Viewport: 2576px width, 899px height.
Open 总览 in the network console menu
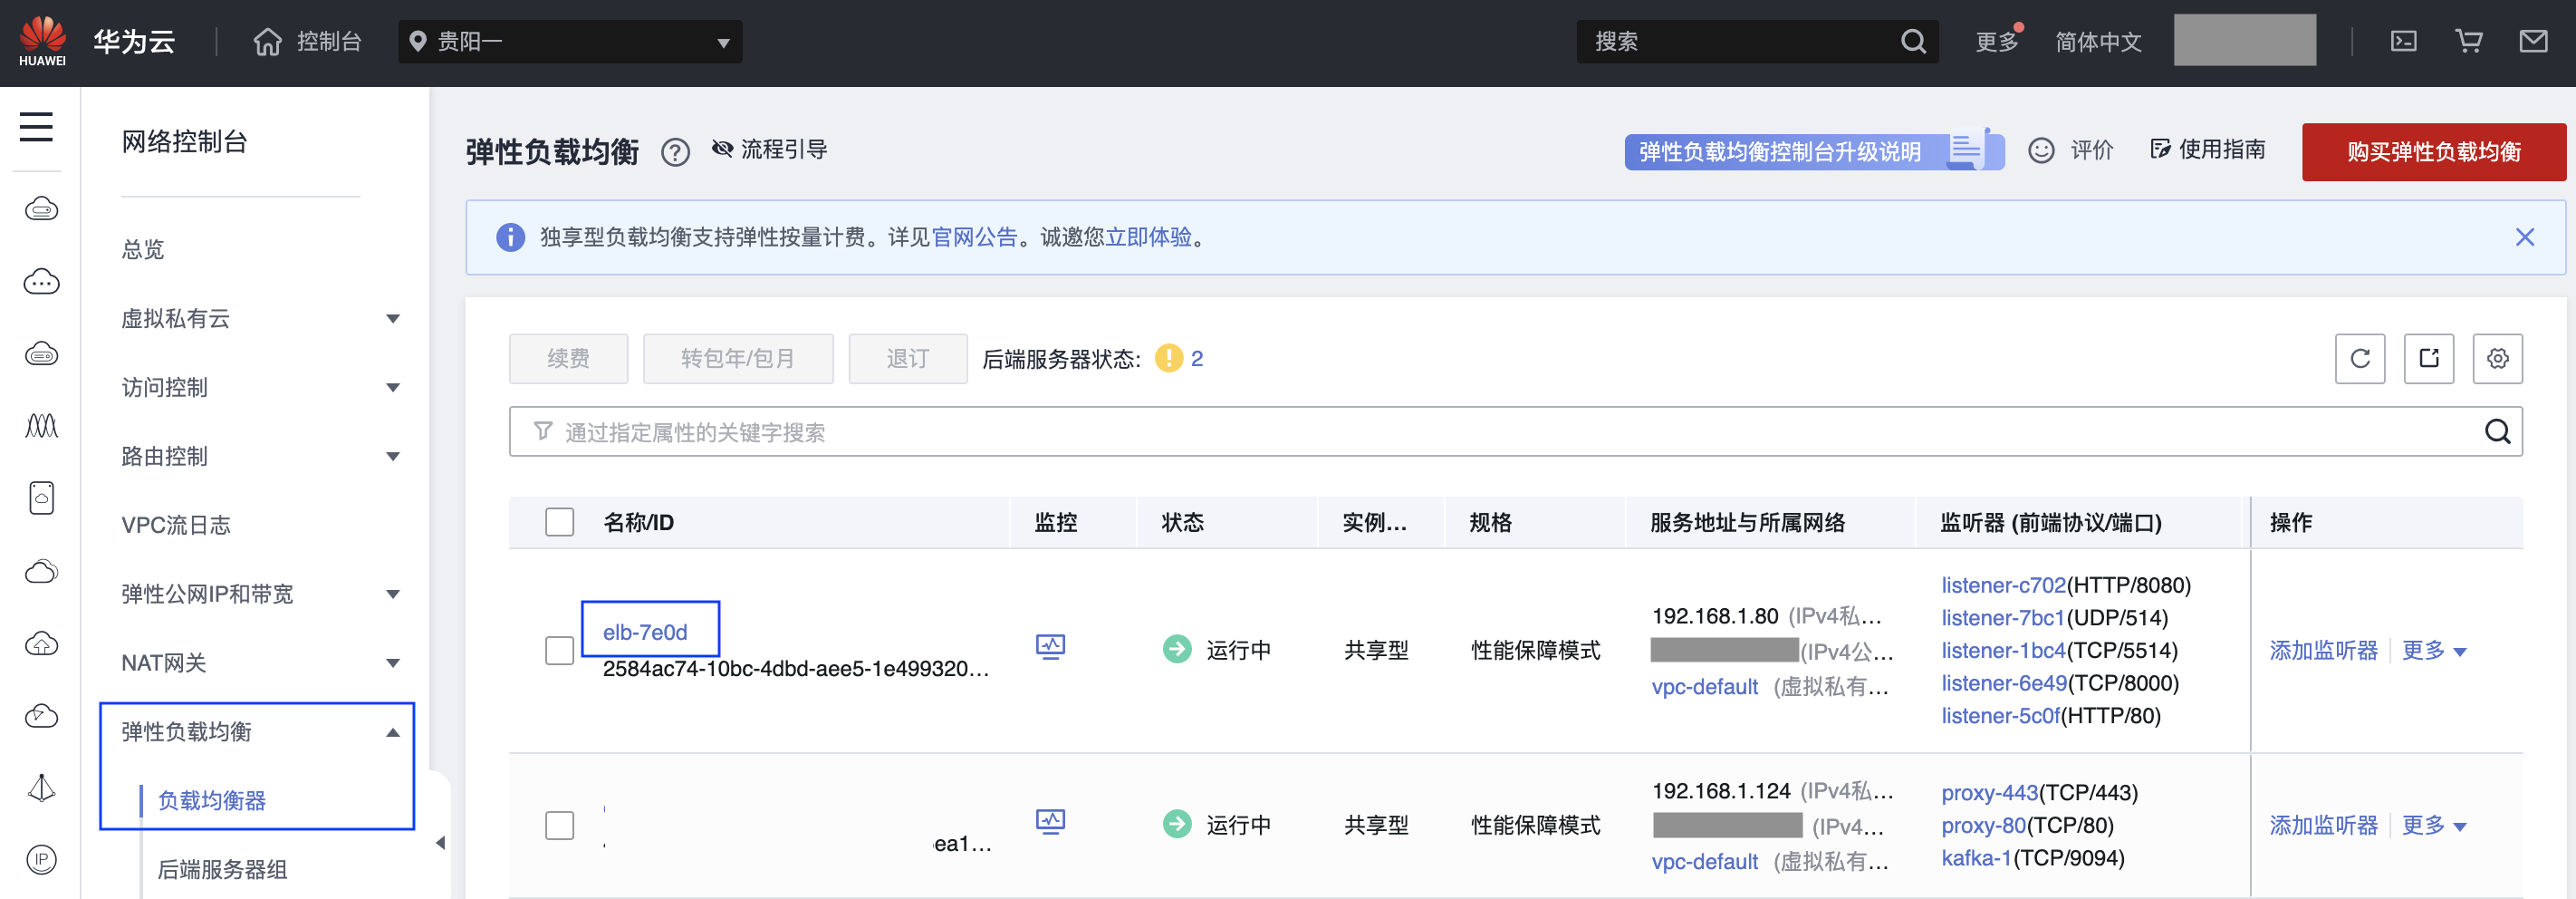point(143,249)
